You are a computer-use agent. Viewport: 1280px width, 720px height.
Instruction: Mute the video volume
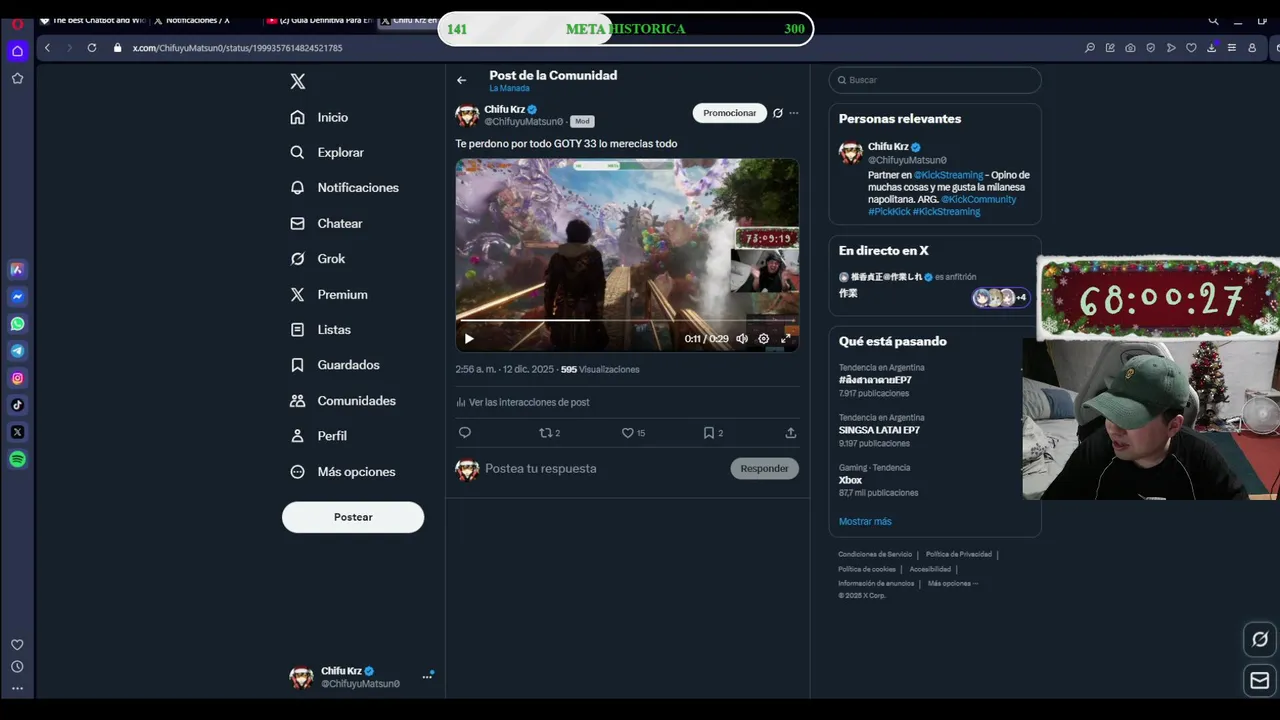coord(742,339)
